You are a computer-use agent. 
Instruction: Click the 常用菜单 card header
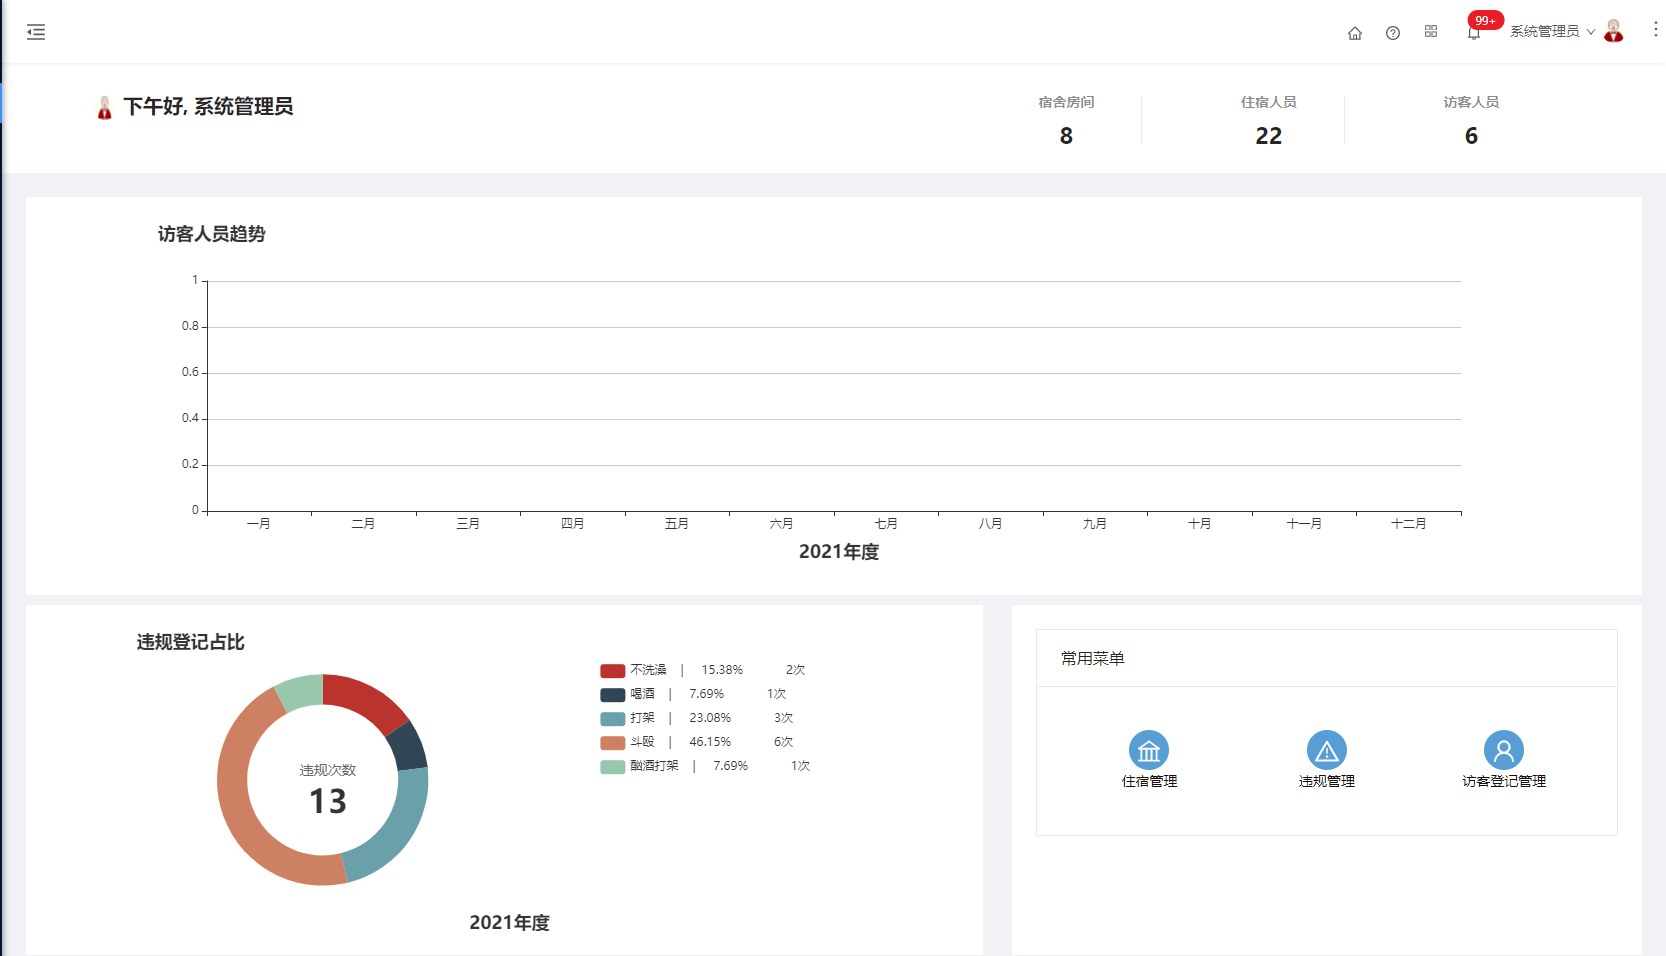[1326, 658]
